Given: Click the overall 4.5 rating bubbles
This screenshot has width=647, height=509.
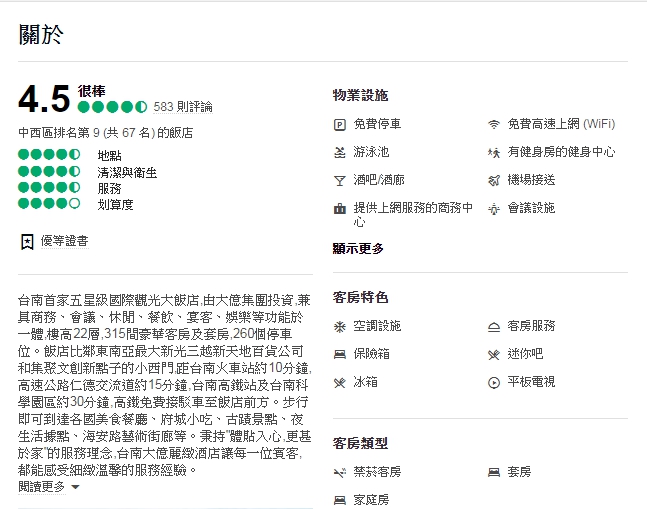Looking at the screenshot, I should pos(112,107).
